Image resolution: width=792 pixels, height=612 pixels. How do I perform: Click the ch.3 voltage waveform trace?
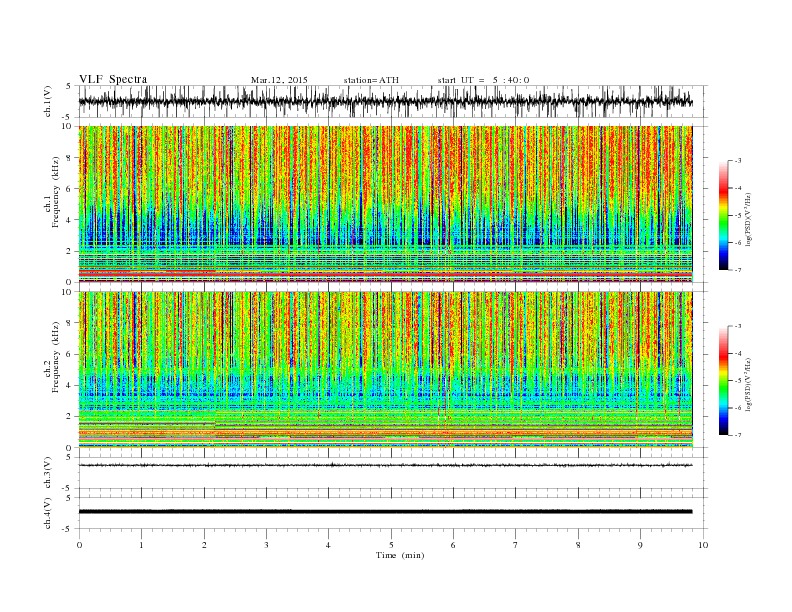(386, 465)
